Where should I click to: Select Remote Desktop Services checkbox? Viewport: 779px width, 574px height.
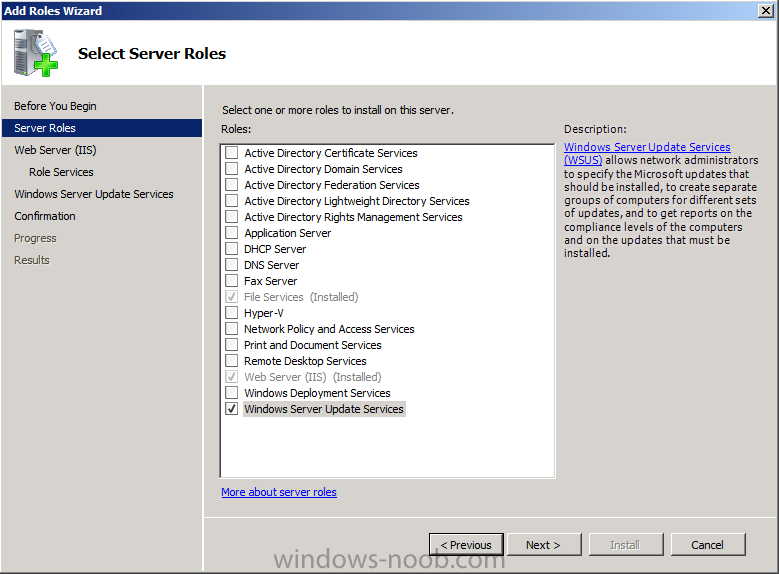coord(232,361)
